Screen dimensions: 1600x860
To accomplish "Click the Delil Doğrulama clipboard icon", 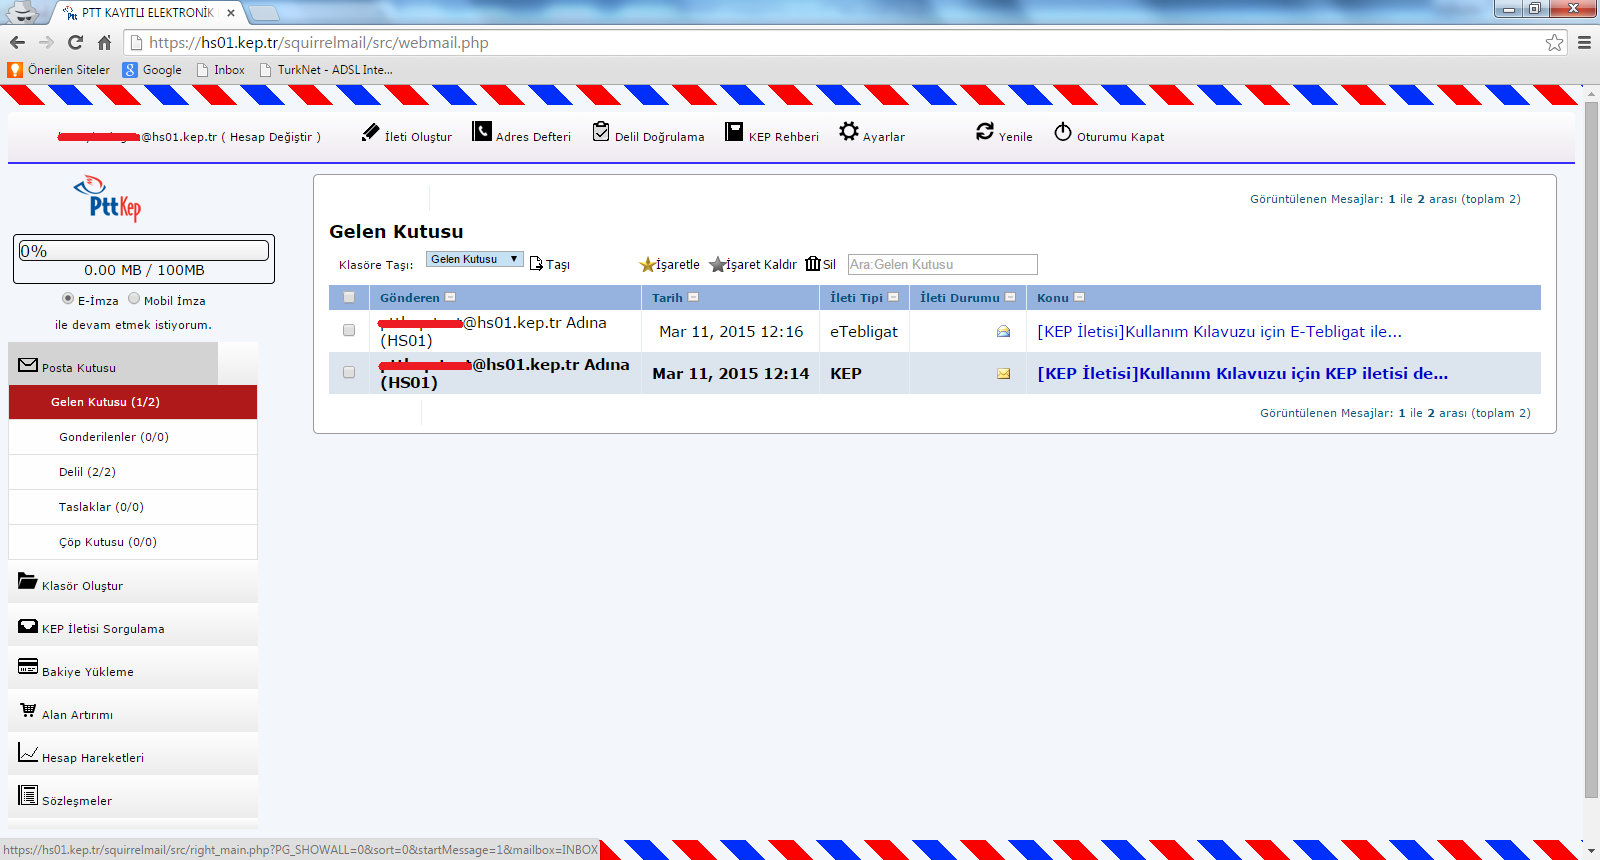I will click(x=601, y=132).
